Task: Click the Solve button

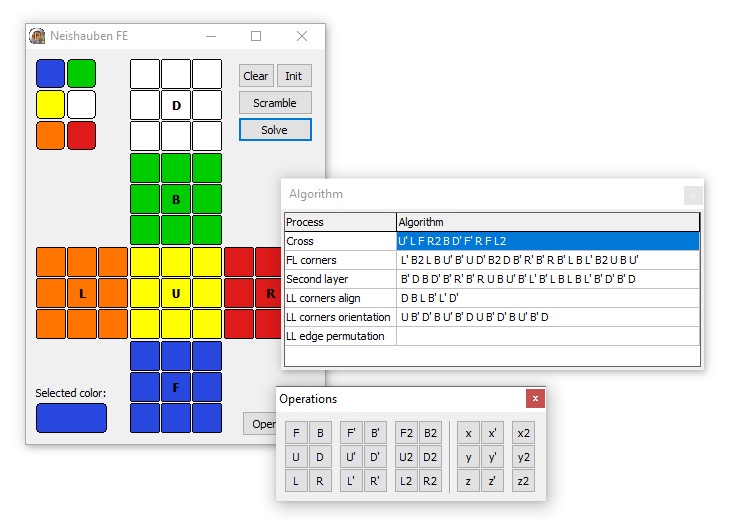Action: (x=275, y=130)
